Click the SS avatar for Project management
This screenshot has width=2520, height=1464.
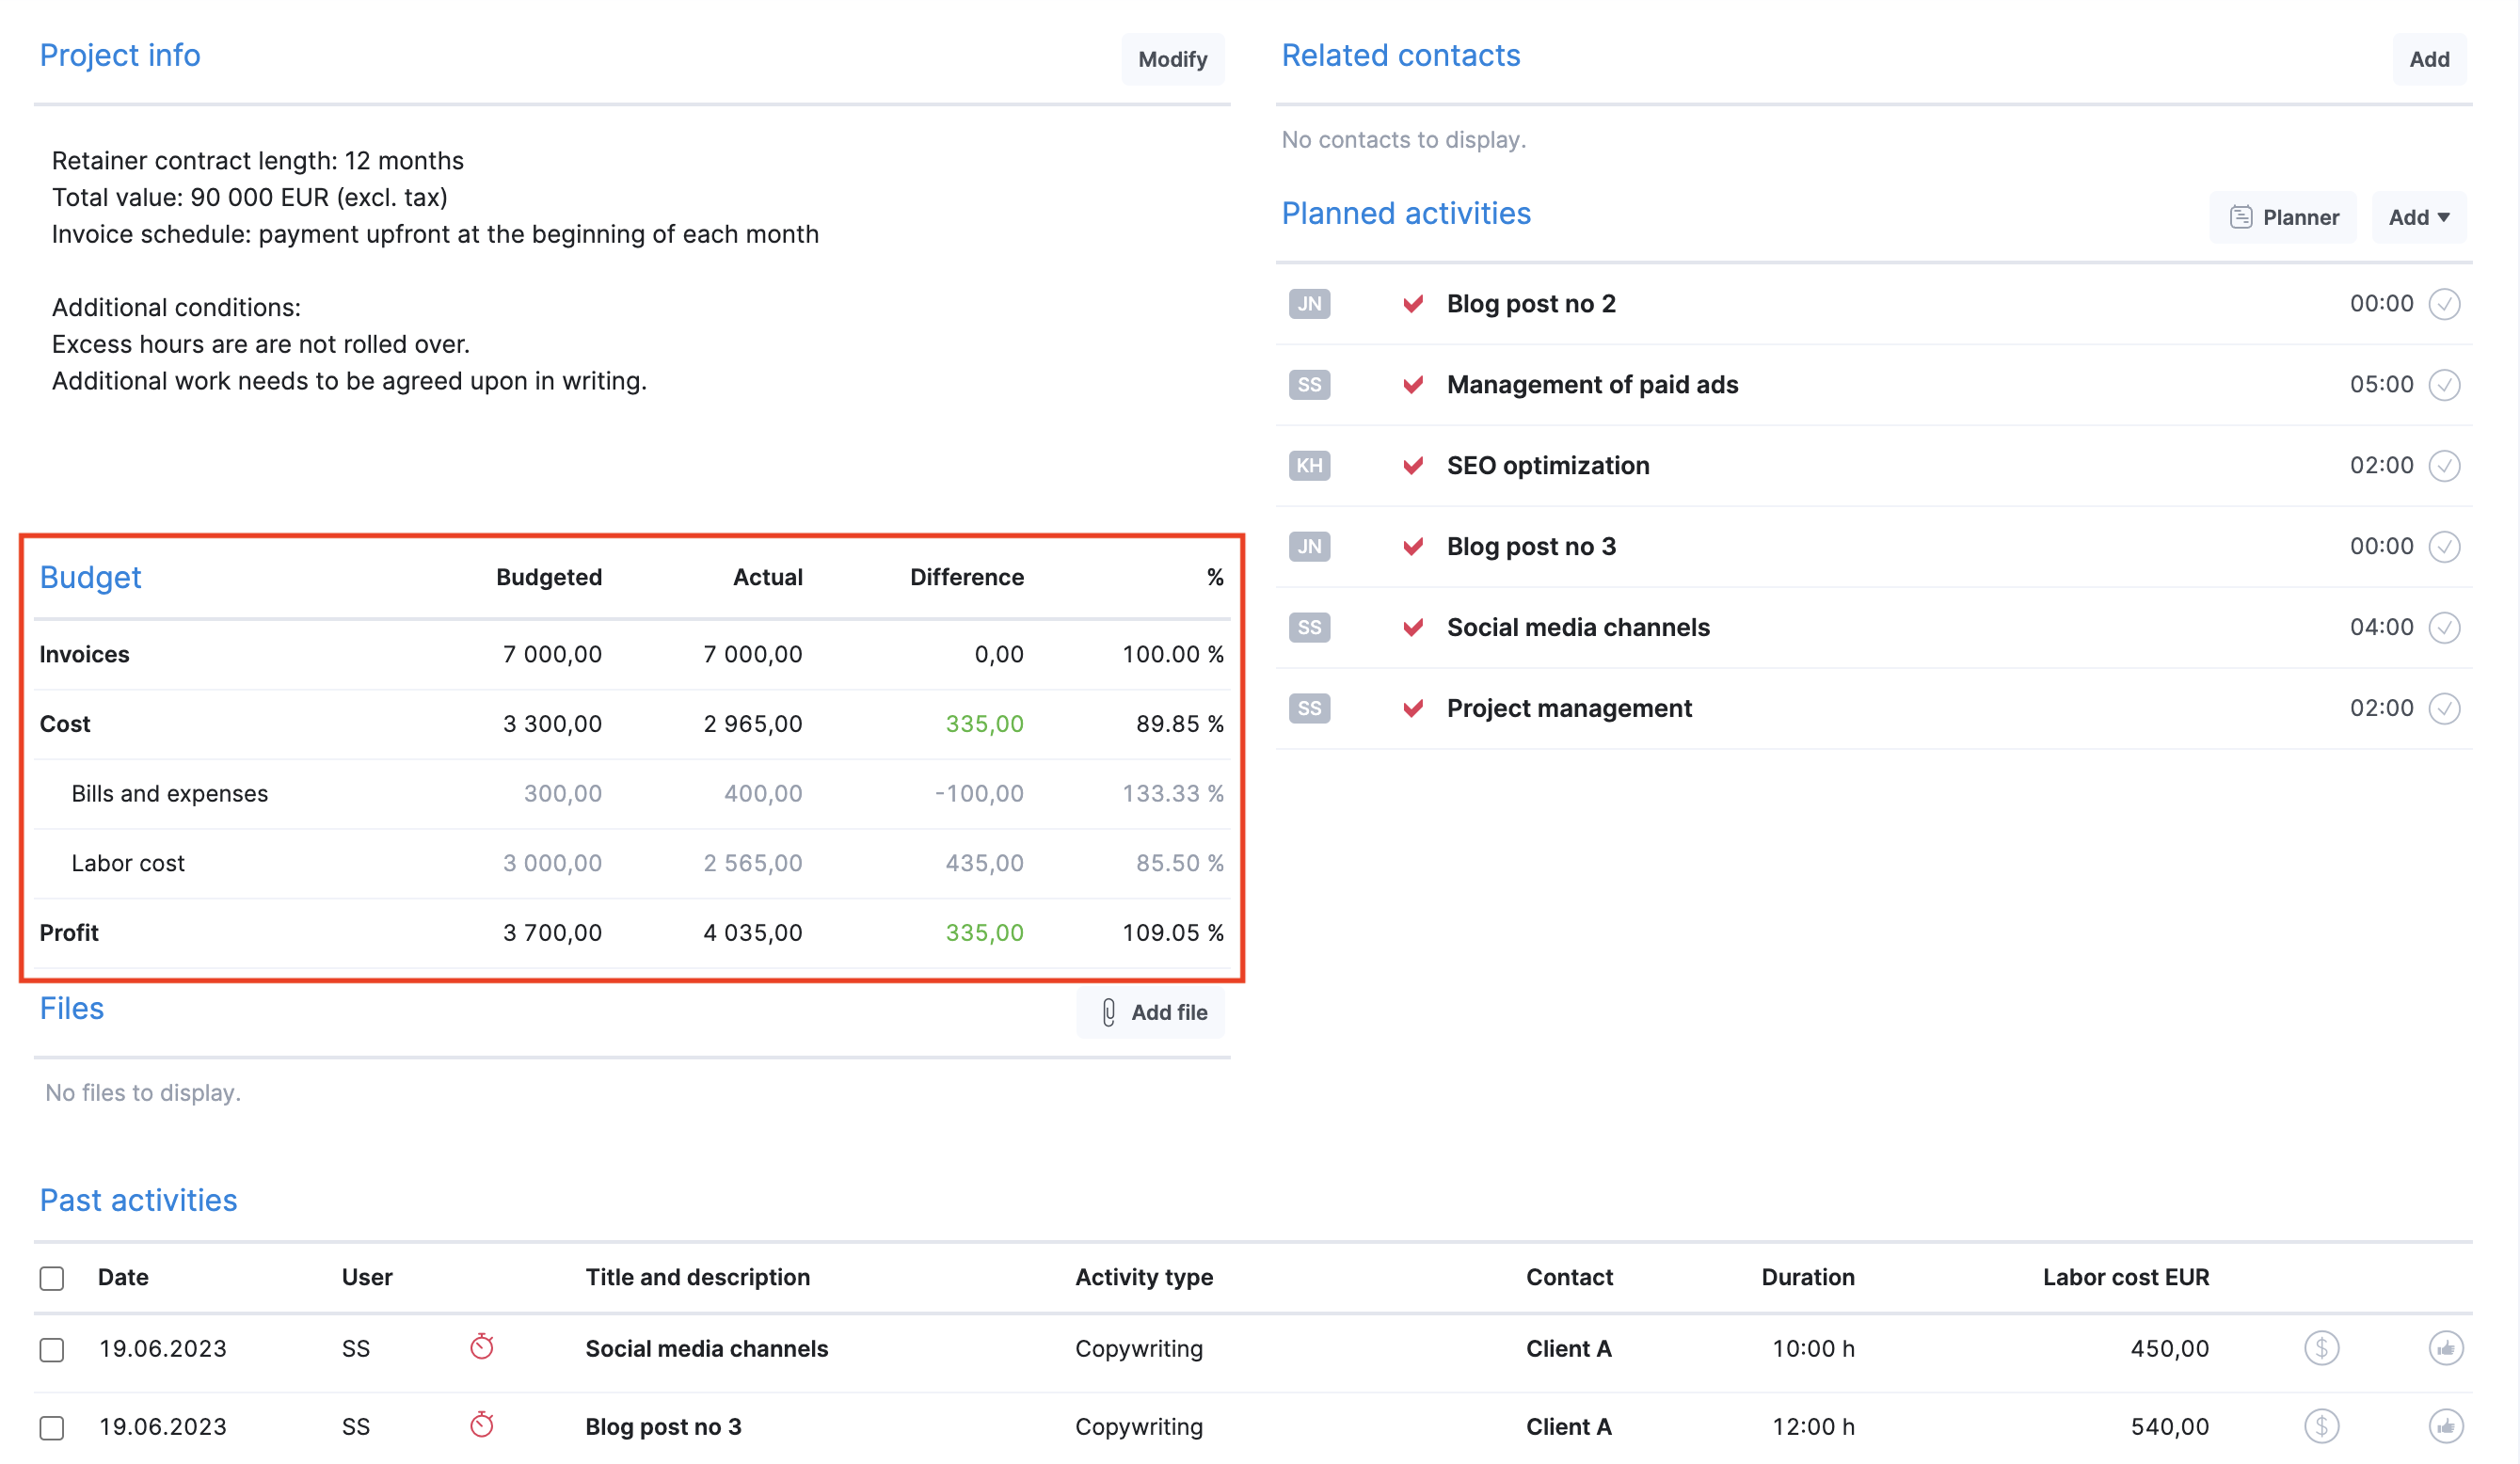coord(1309,708)
